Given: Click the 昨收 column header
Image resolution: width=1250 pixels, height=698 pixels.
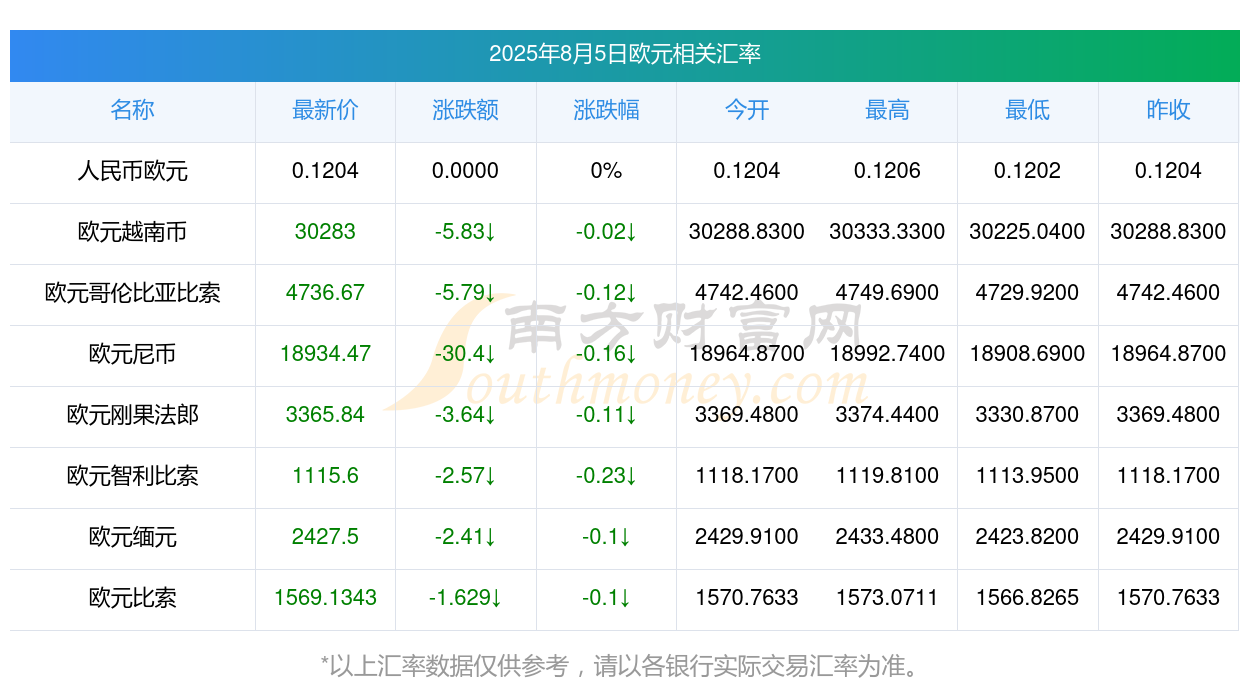Looking at the screenshot, I should [x=1168, y=110].
